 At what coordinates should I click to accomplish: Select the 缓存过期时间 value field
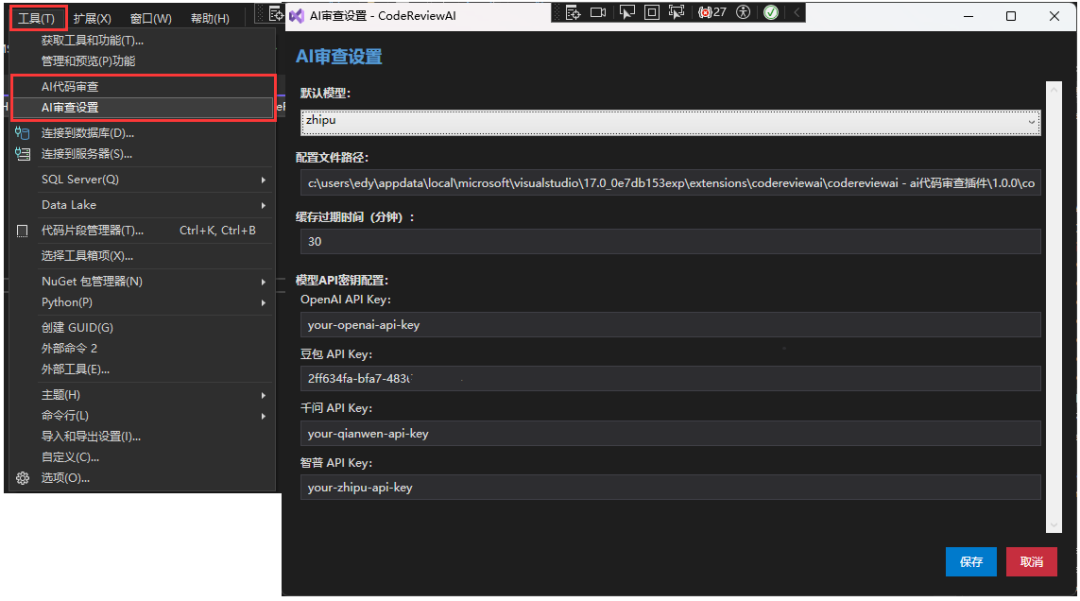coord(670,241)
